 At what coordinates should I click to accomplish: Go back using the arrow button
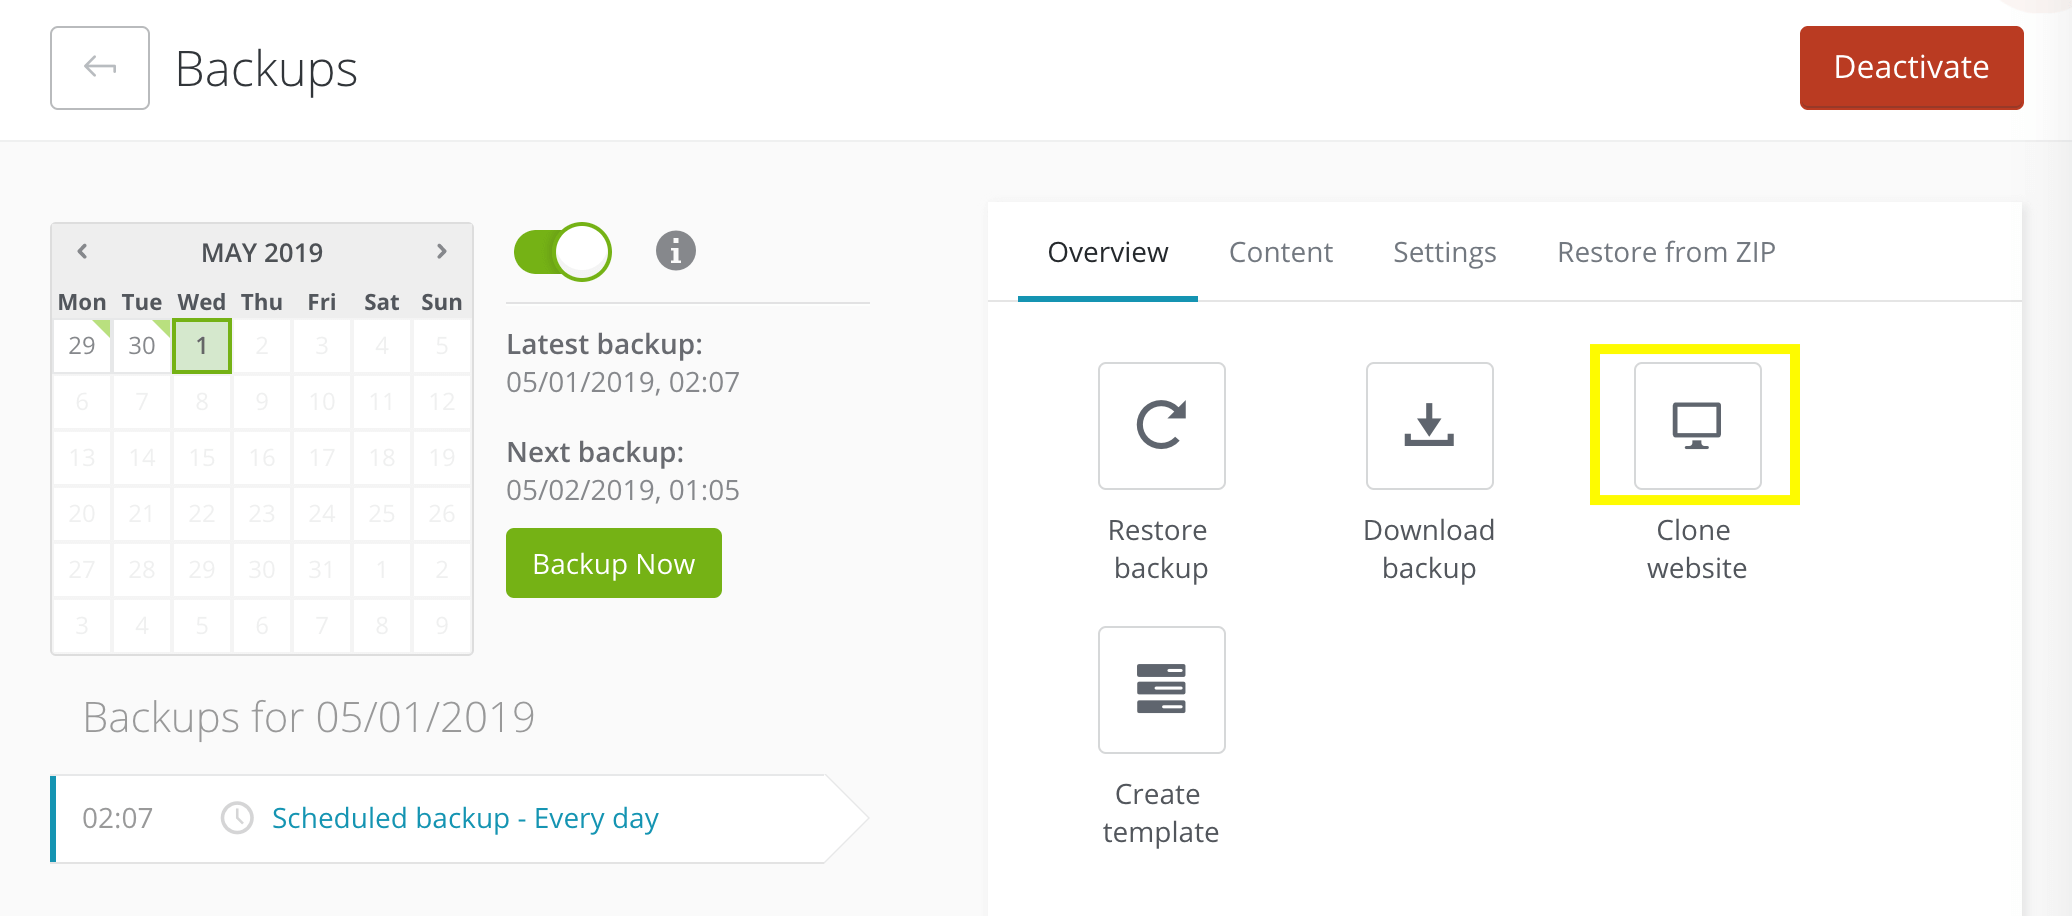tap(100, 68)
